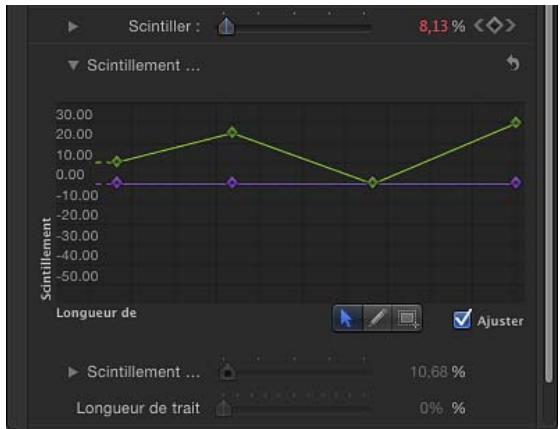
Task: Select second purple keyframe on flat line
Action: [232, 183]
